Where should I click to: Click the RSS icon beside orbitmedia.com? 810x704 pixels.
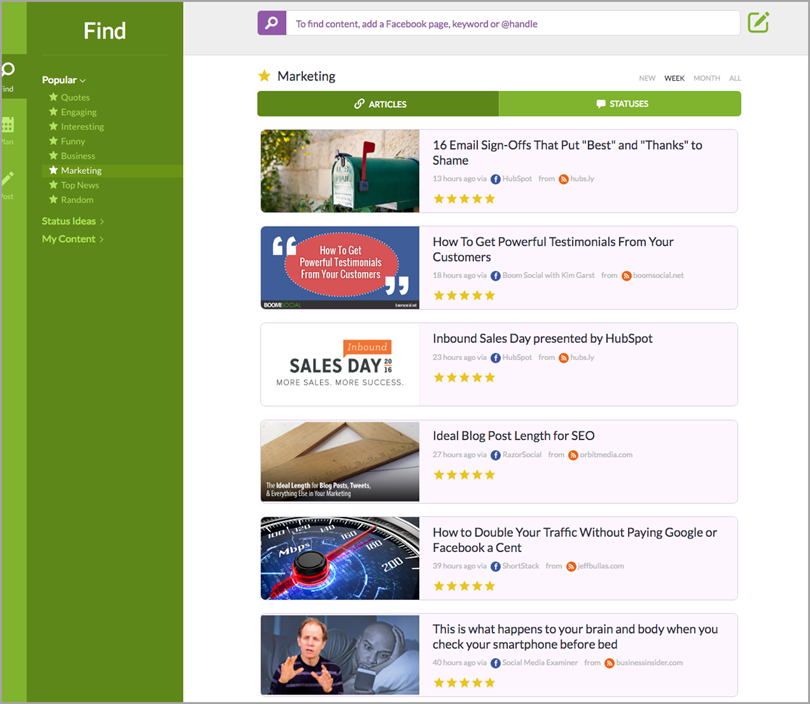pos(573,455)
